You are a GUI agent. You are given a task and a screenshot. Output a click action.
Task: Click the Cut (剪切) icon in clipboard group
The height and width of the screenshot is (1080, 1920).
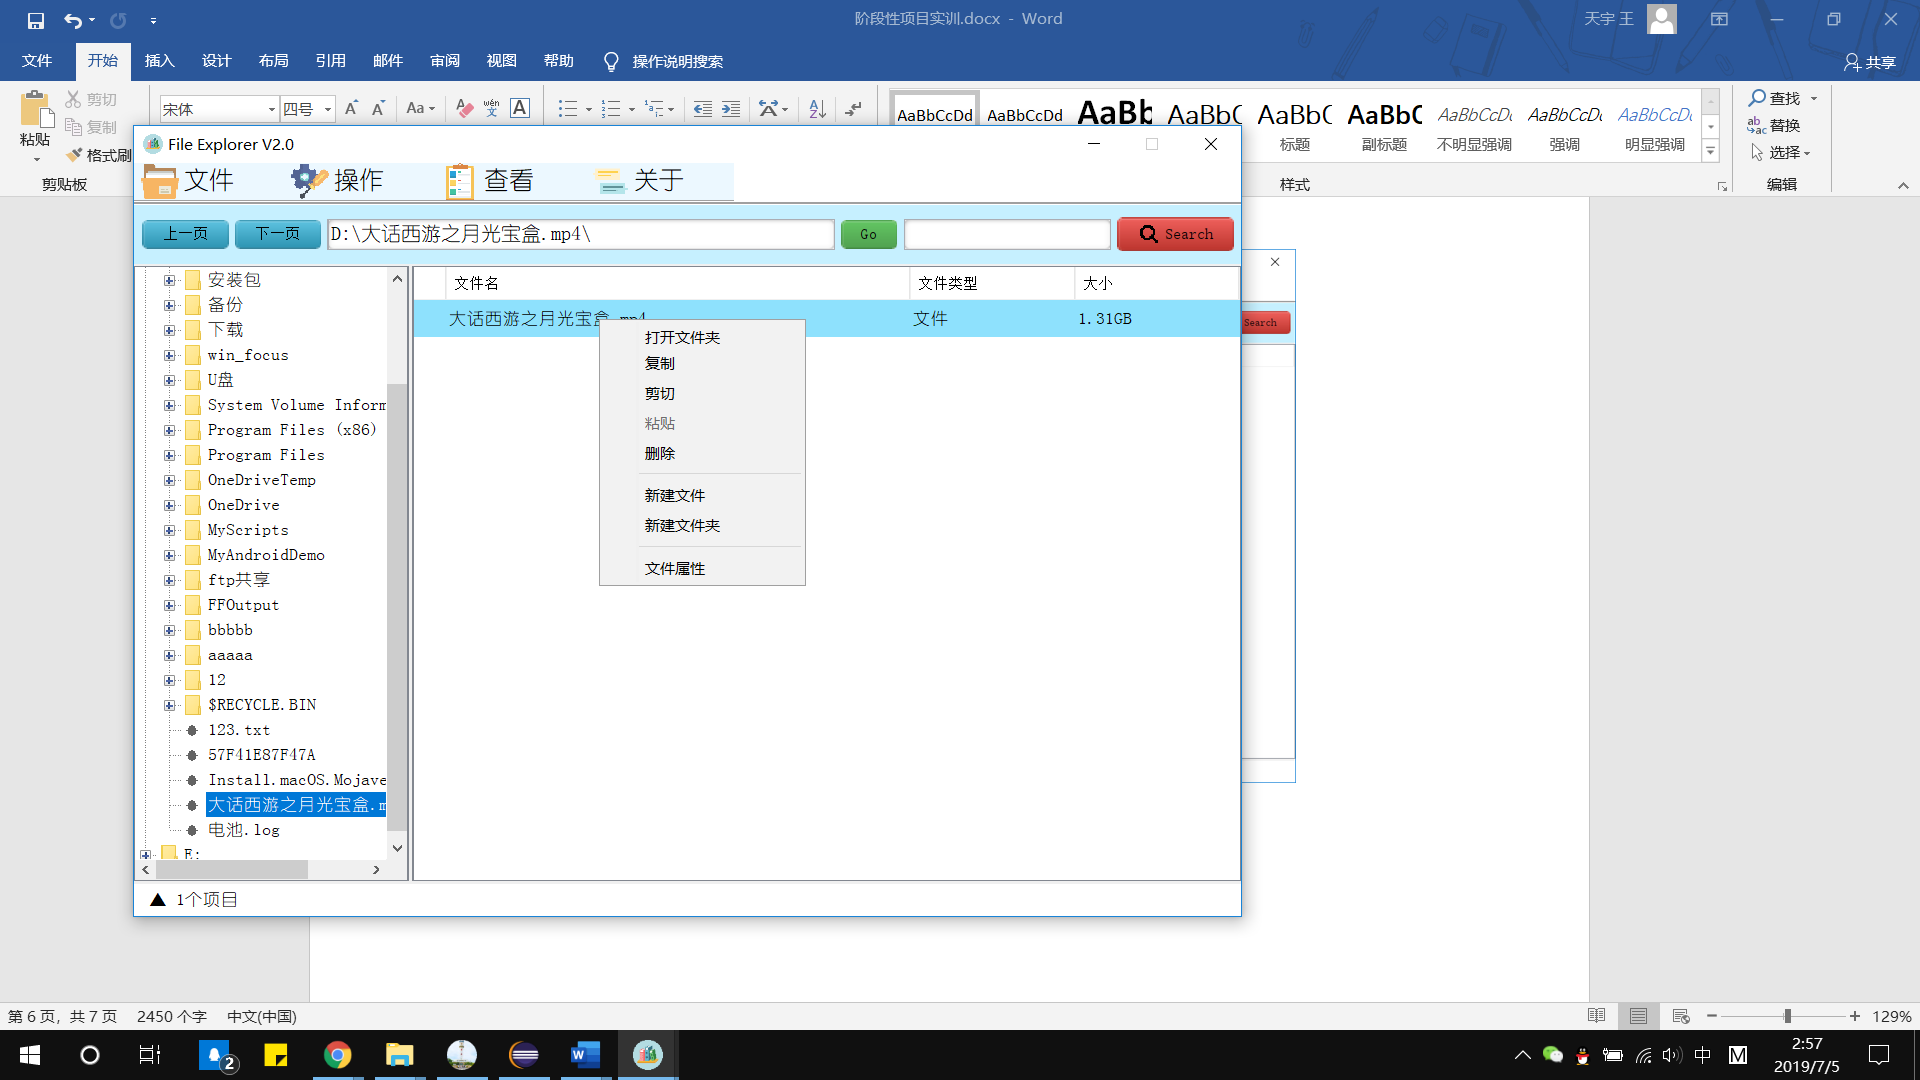click(x=74, y=98)
